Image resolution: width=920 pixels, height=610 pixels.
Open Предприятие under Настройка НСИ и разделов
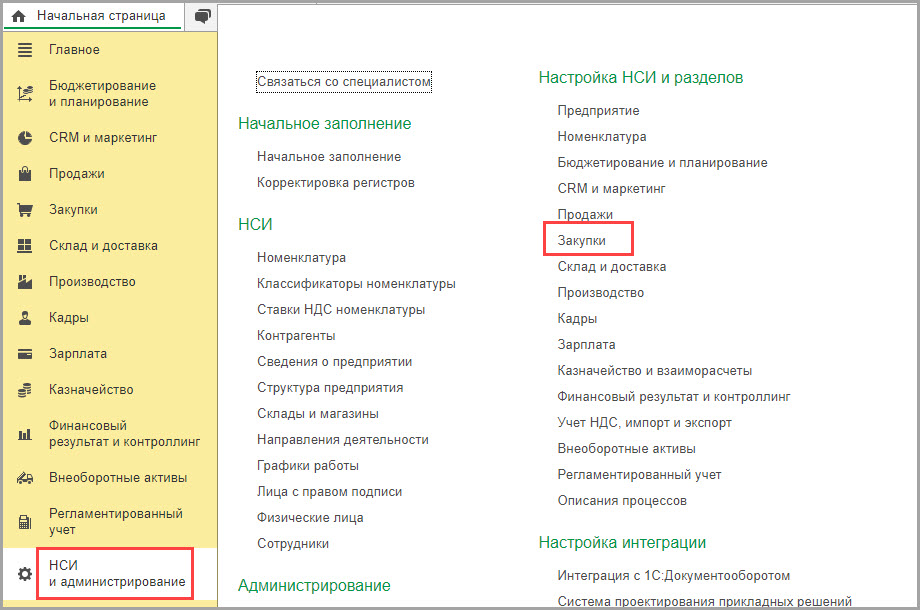pyautogui.click(x=598, y=111)
